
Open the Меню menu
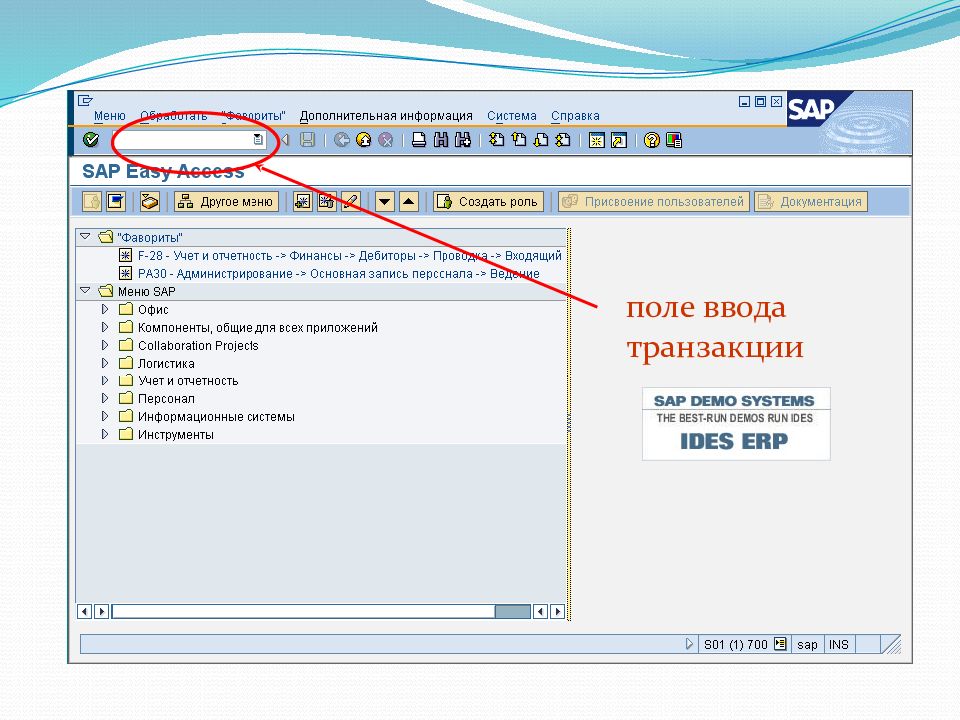coord(110,116)
